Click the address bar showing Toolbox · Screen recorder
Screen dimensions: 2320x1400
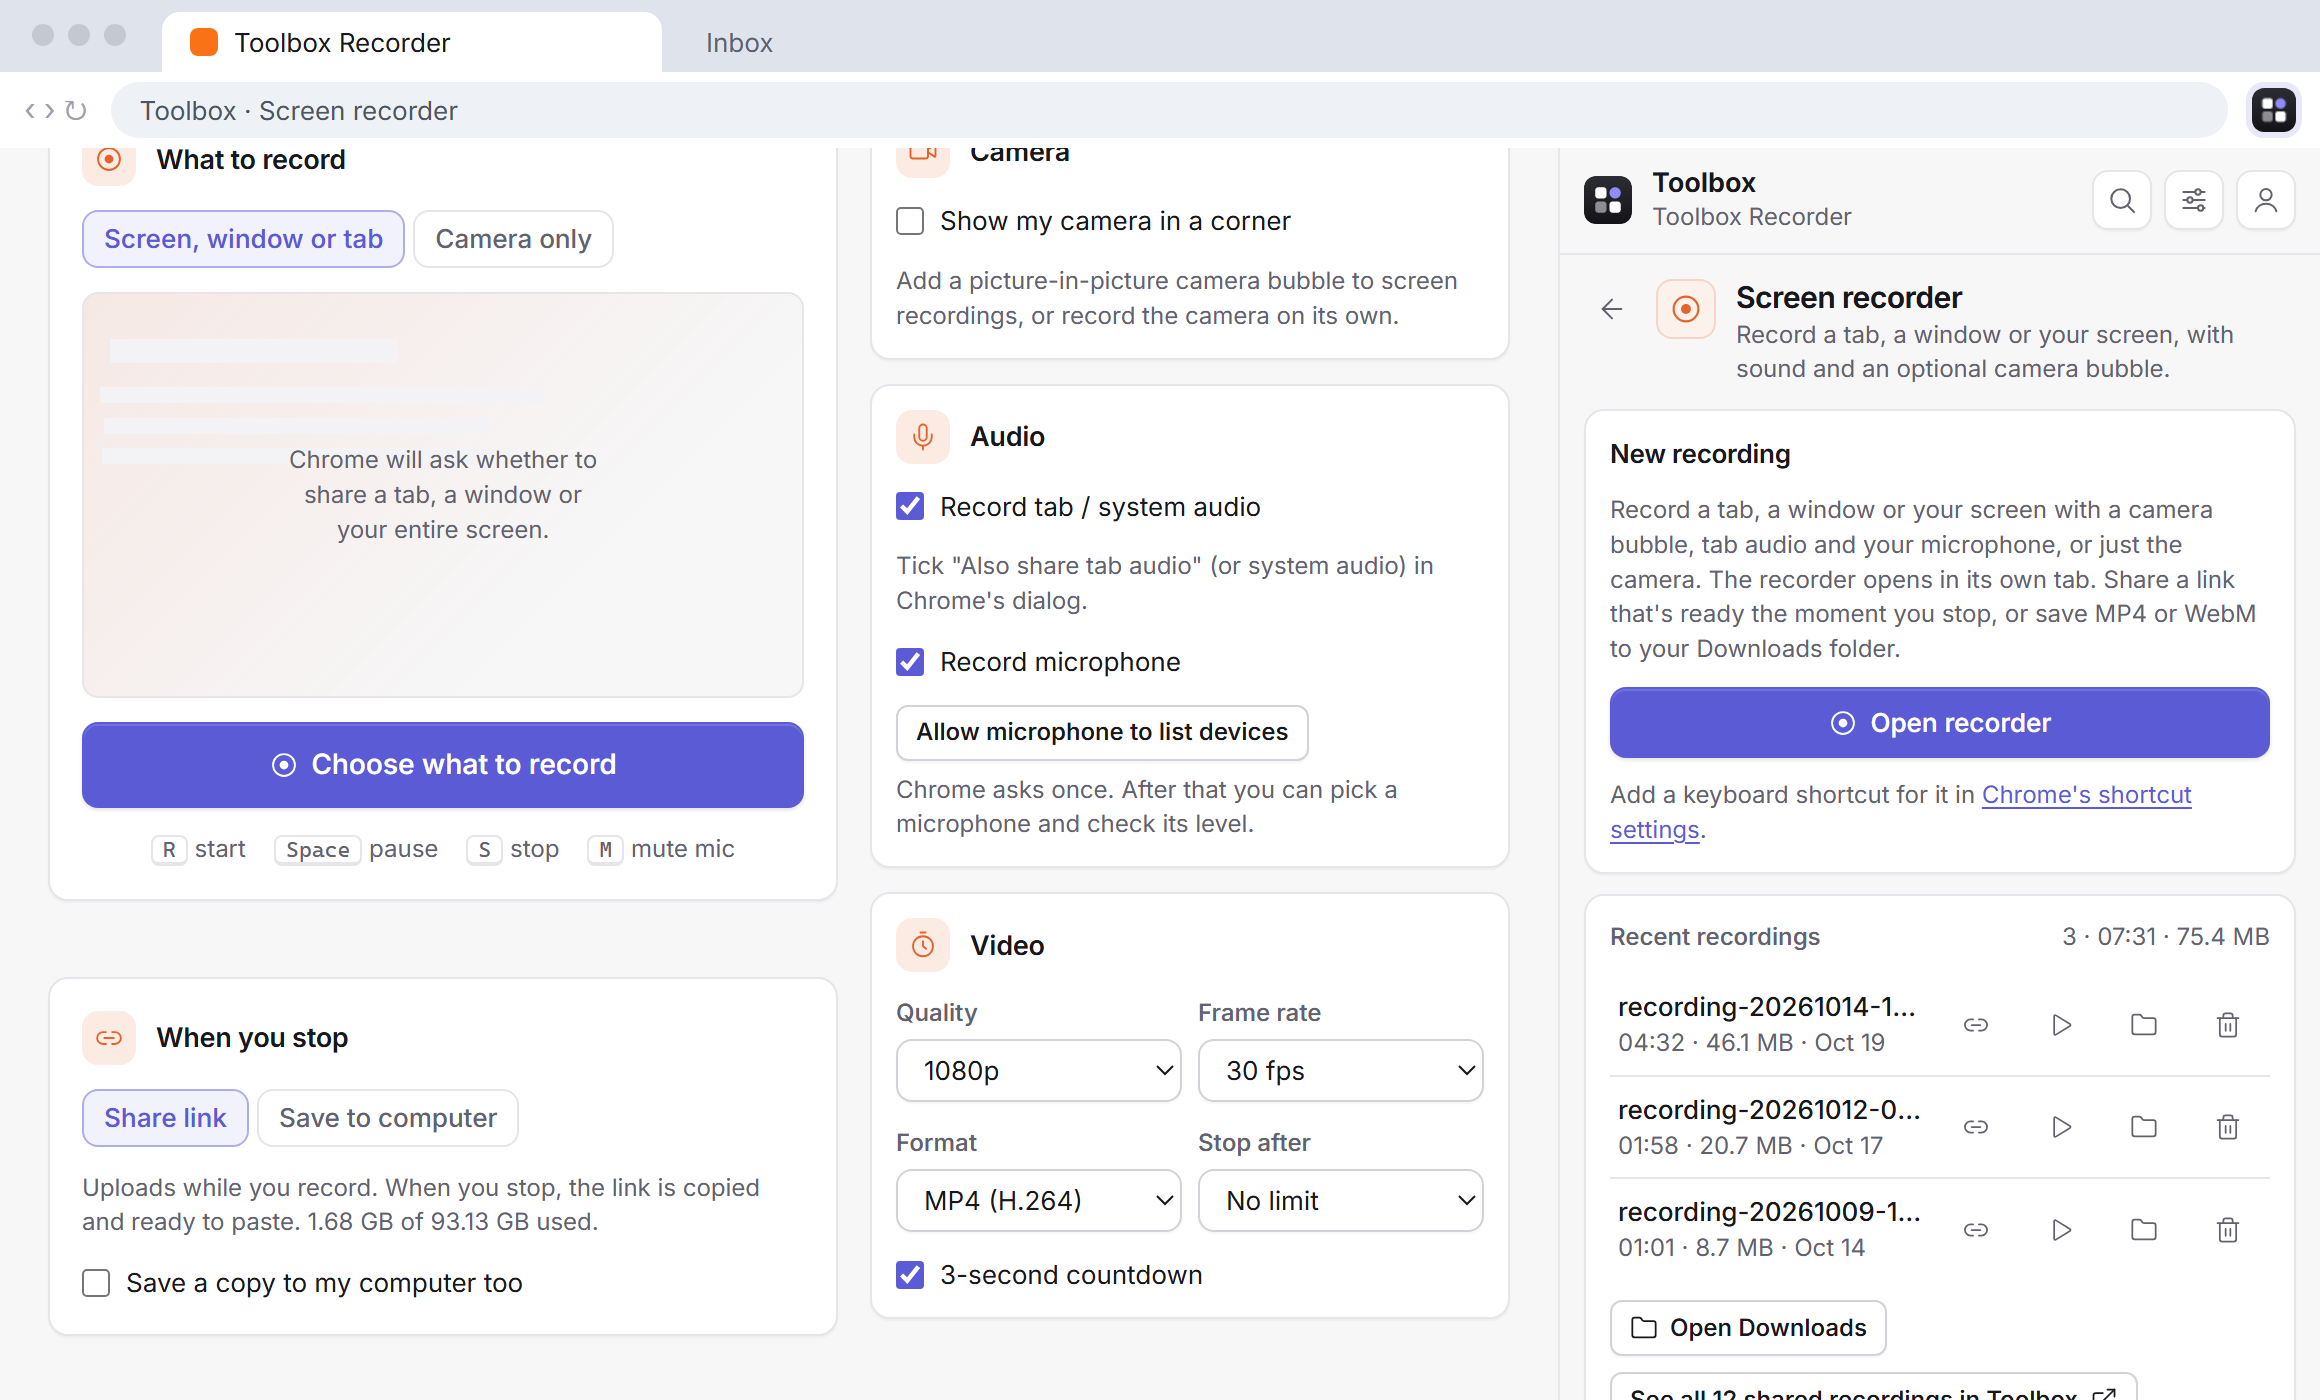pos(1168,110)
